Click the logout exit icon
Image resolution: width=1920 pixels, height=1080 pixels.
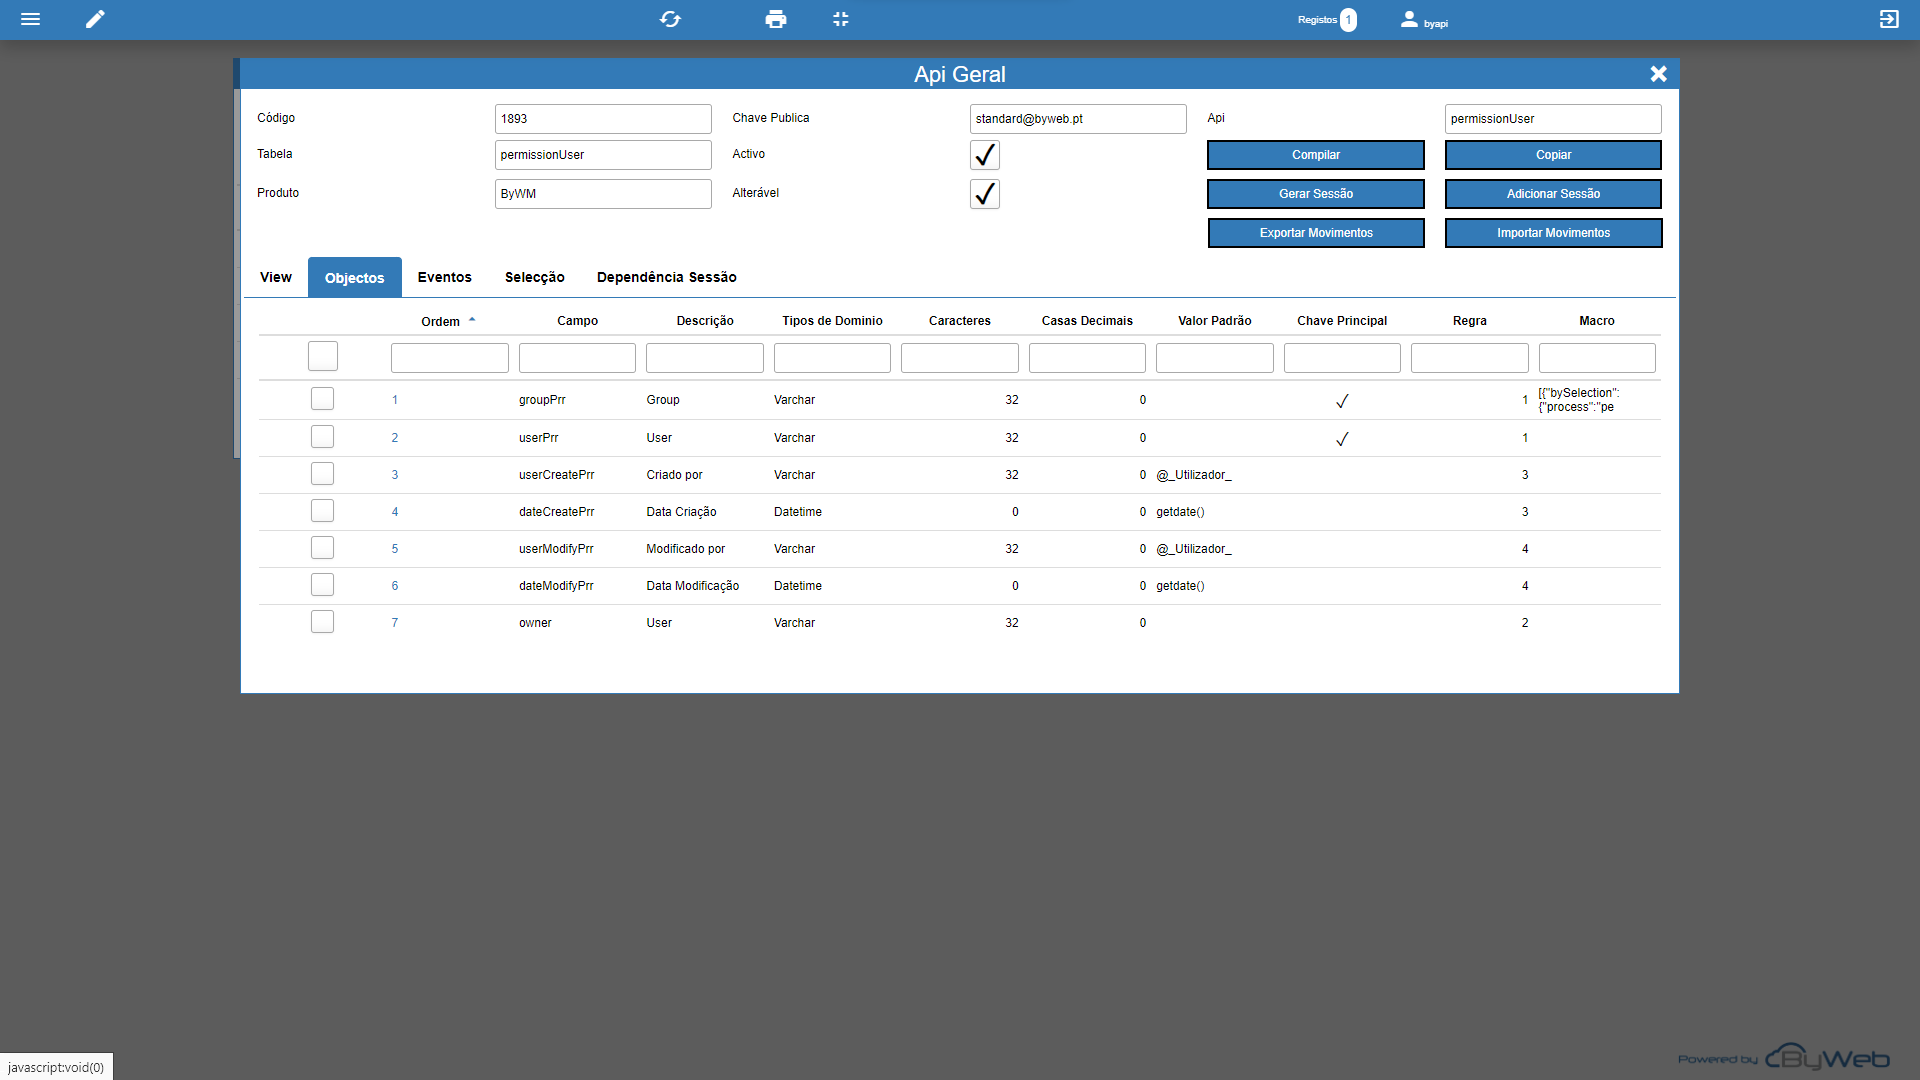coord(1888,19)
